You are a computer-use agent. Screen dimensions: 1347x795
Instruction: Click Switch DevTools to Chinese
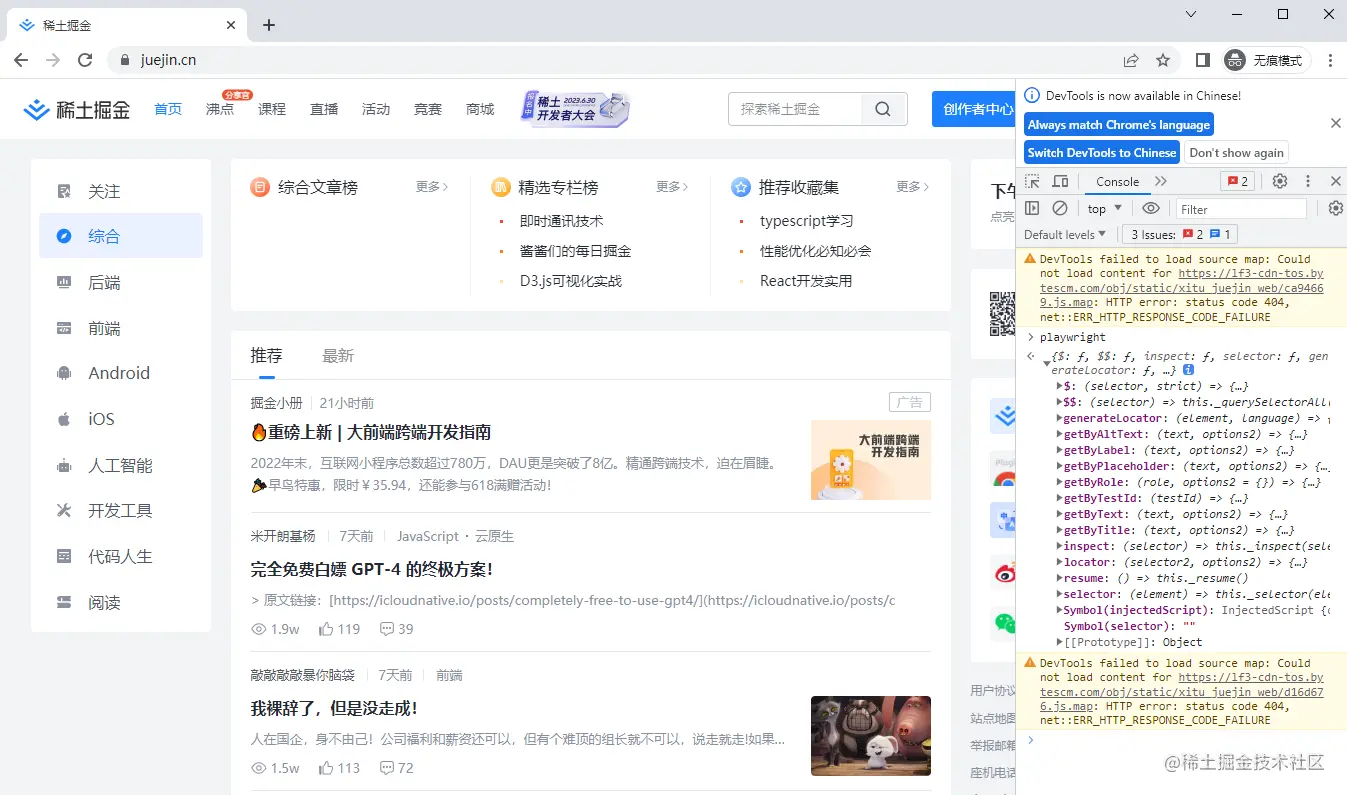[x=1102, y=152]
